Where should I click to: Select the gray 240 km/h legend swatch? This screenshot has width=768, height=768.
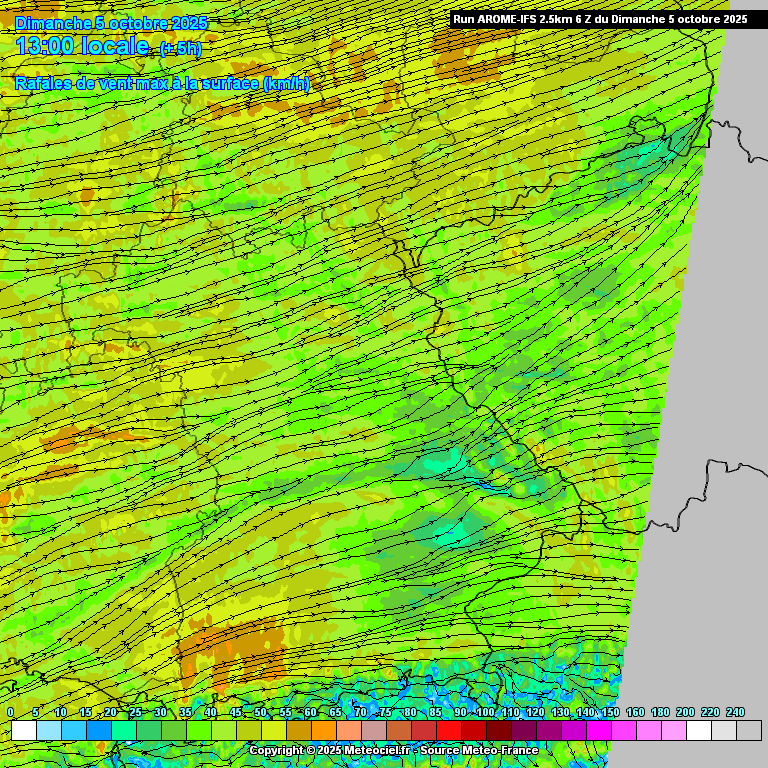[748, 731]
